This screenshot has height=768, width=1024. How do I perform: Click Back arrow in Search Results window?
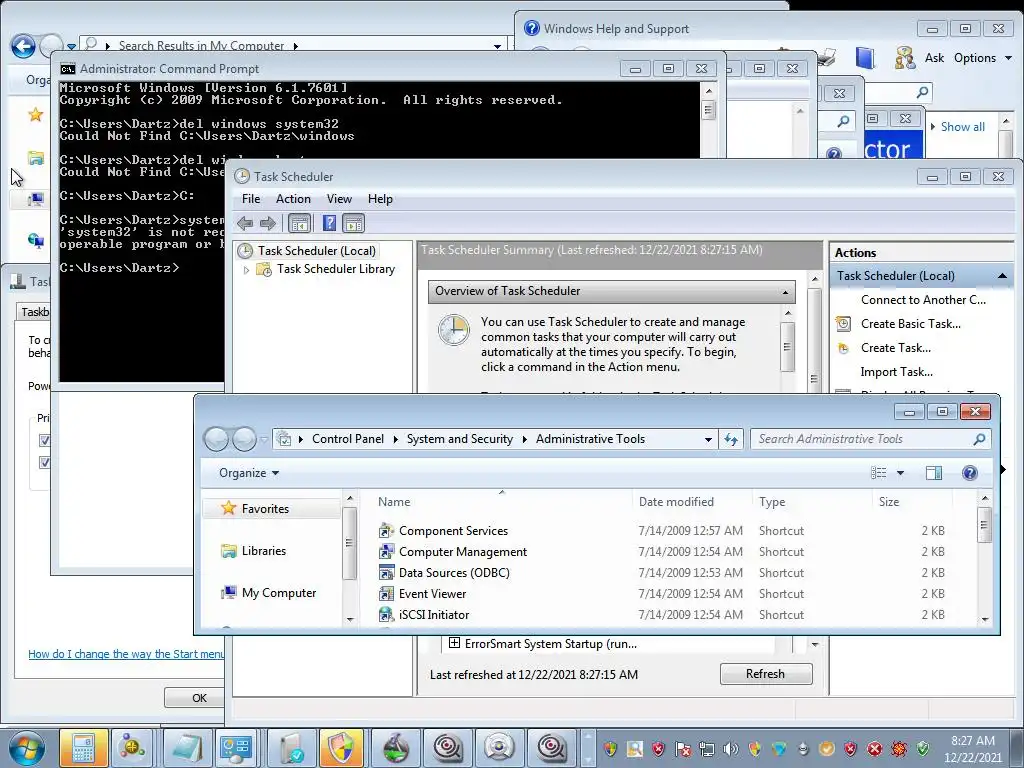pyautogui.click(x=23, y=46)
